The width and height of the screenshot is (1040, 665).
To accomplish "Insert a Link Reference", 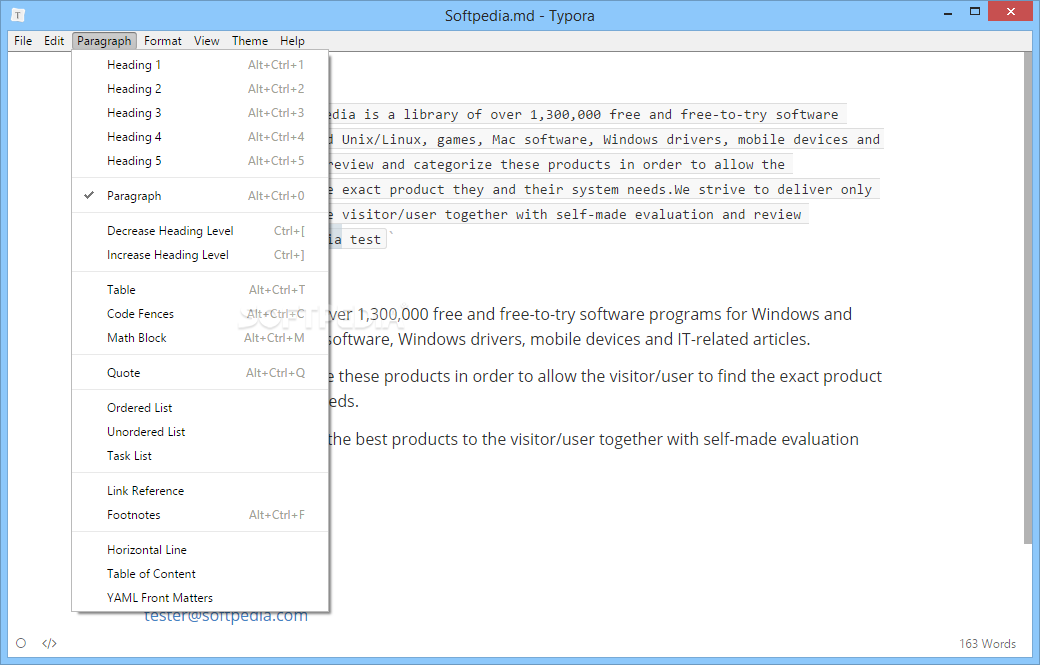I will coord(200,491).
